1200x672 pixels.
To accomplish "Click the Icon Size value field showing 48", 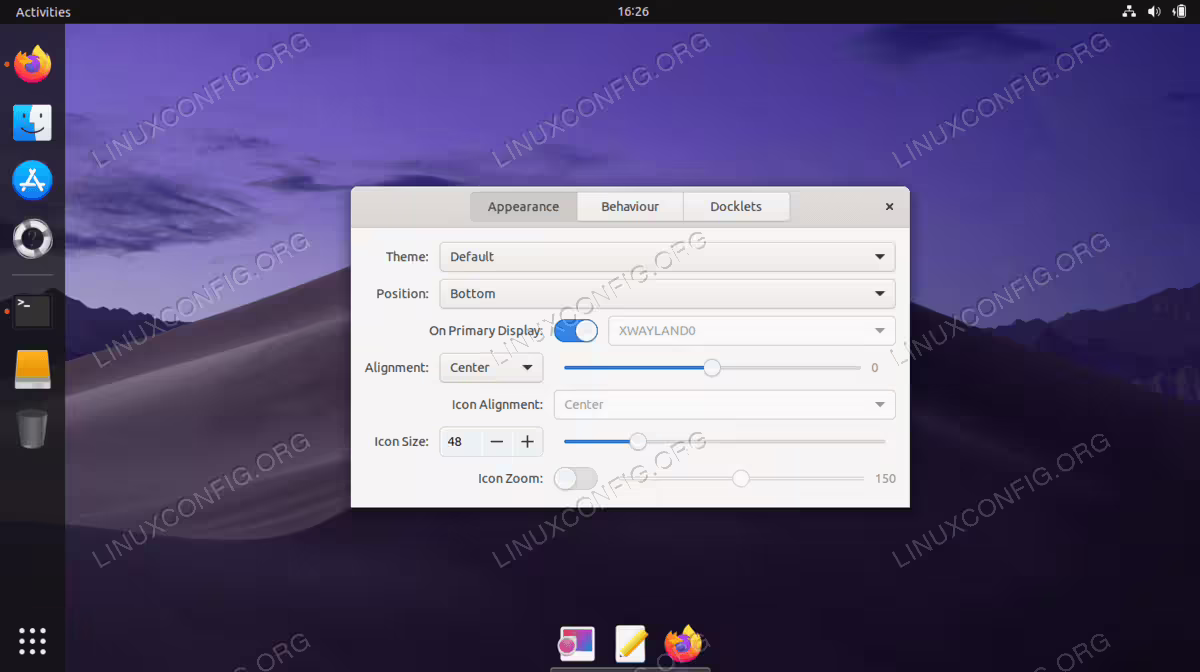I will click(x=461, y=441).
